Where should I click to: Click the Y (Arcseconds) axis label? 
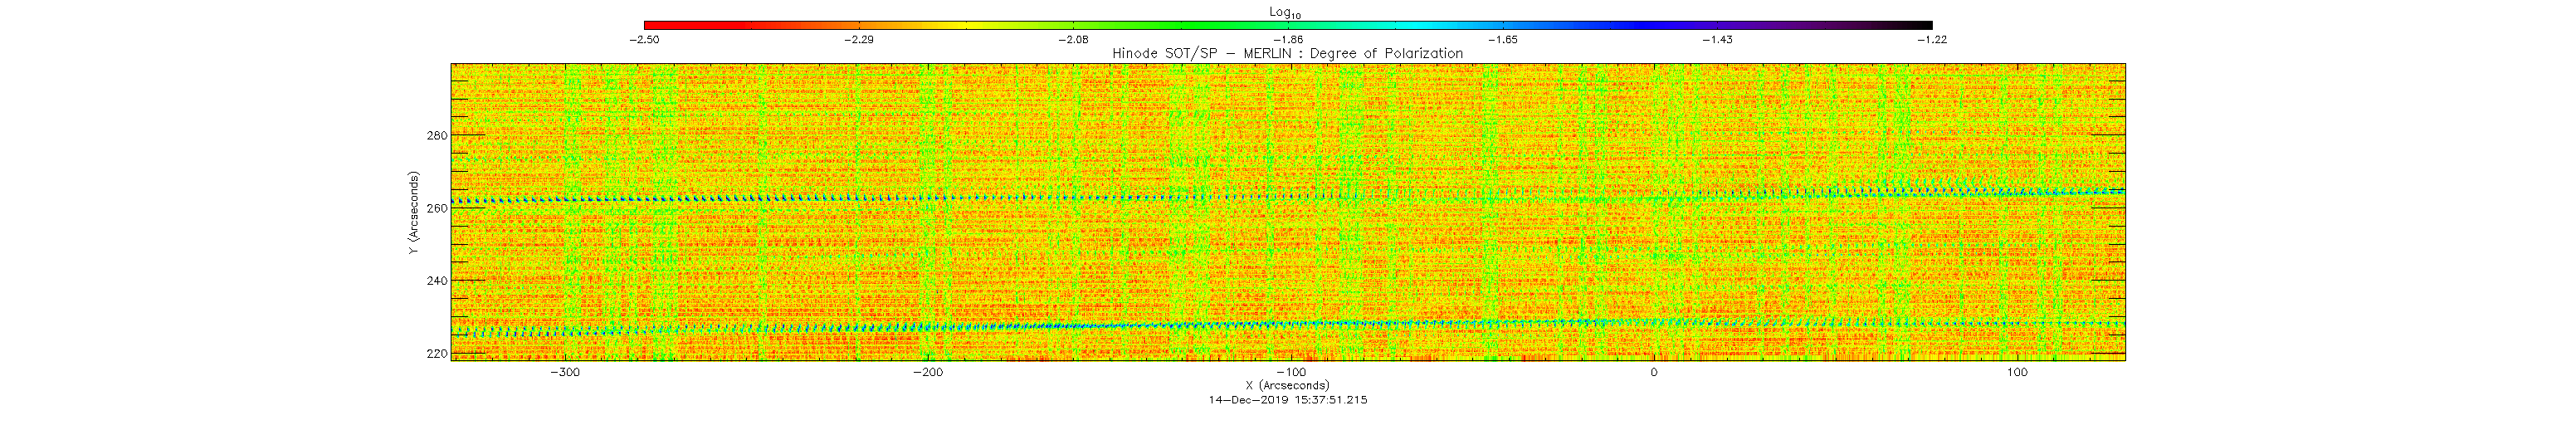[413, 212]
